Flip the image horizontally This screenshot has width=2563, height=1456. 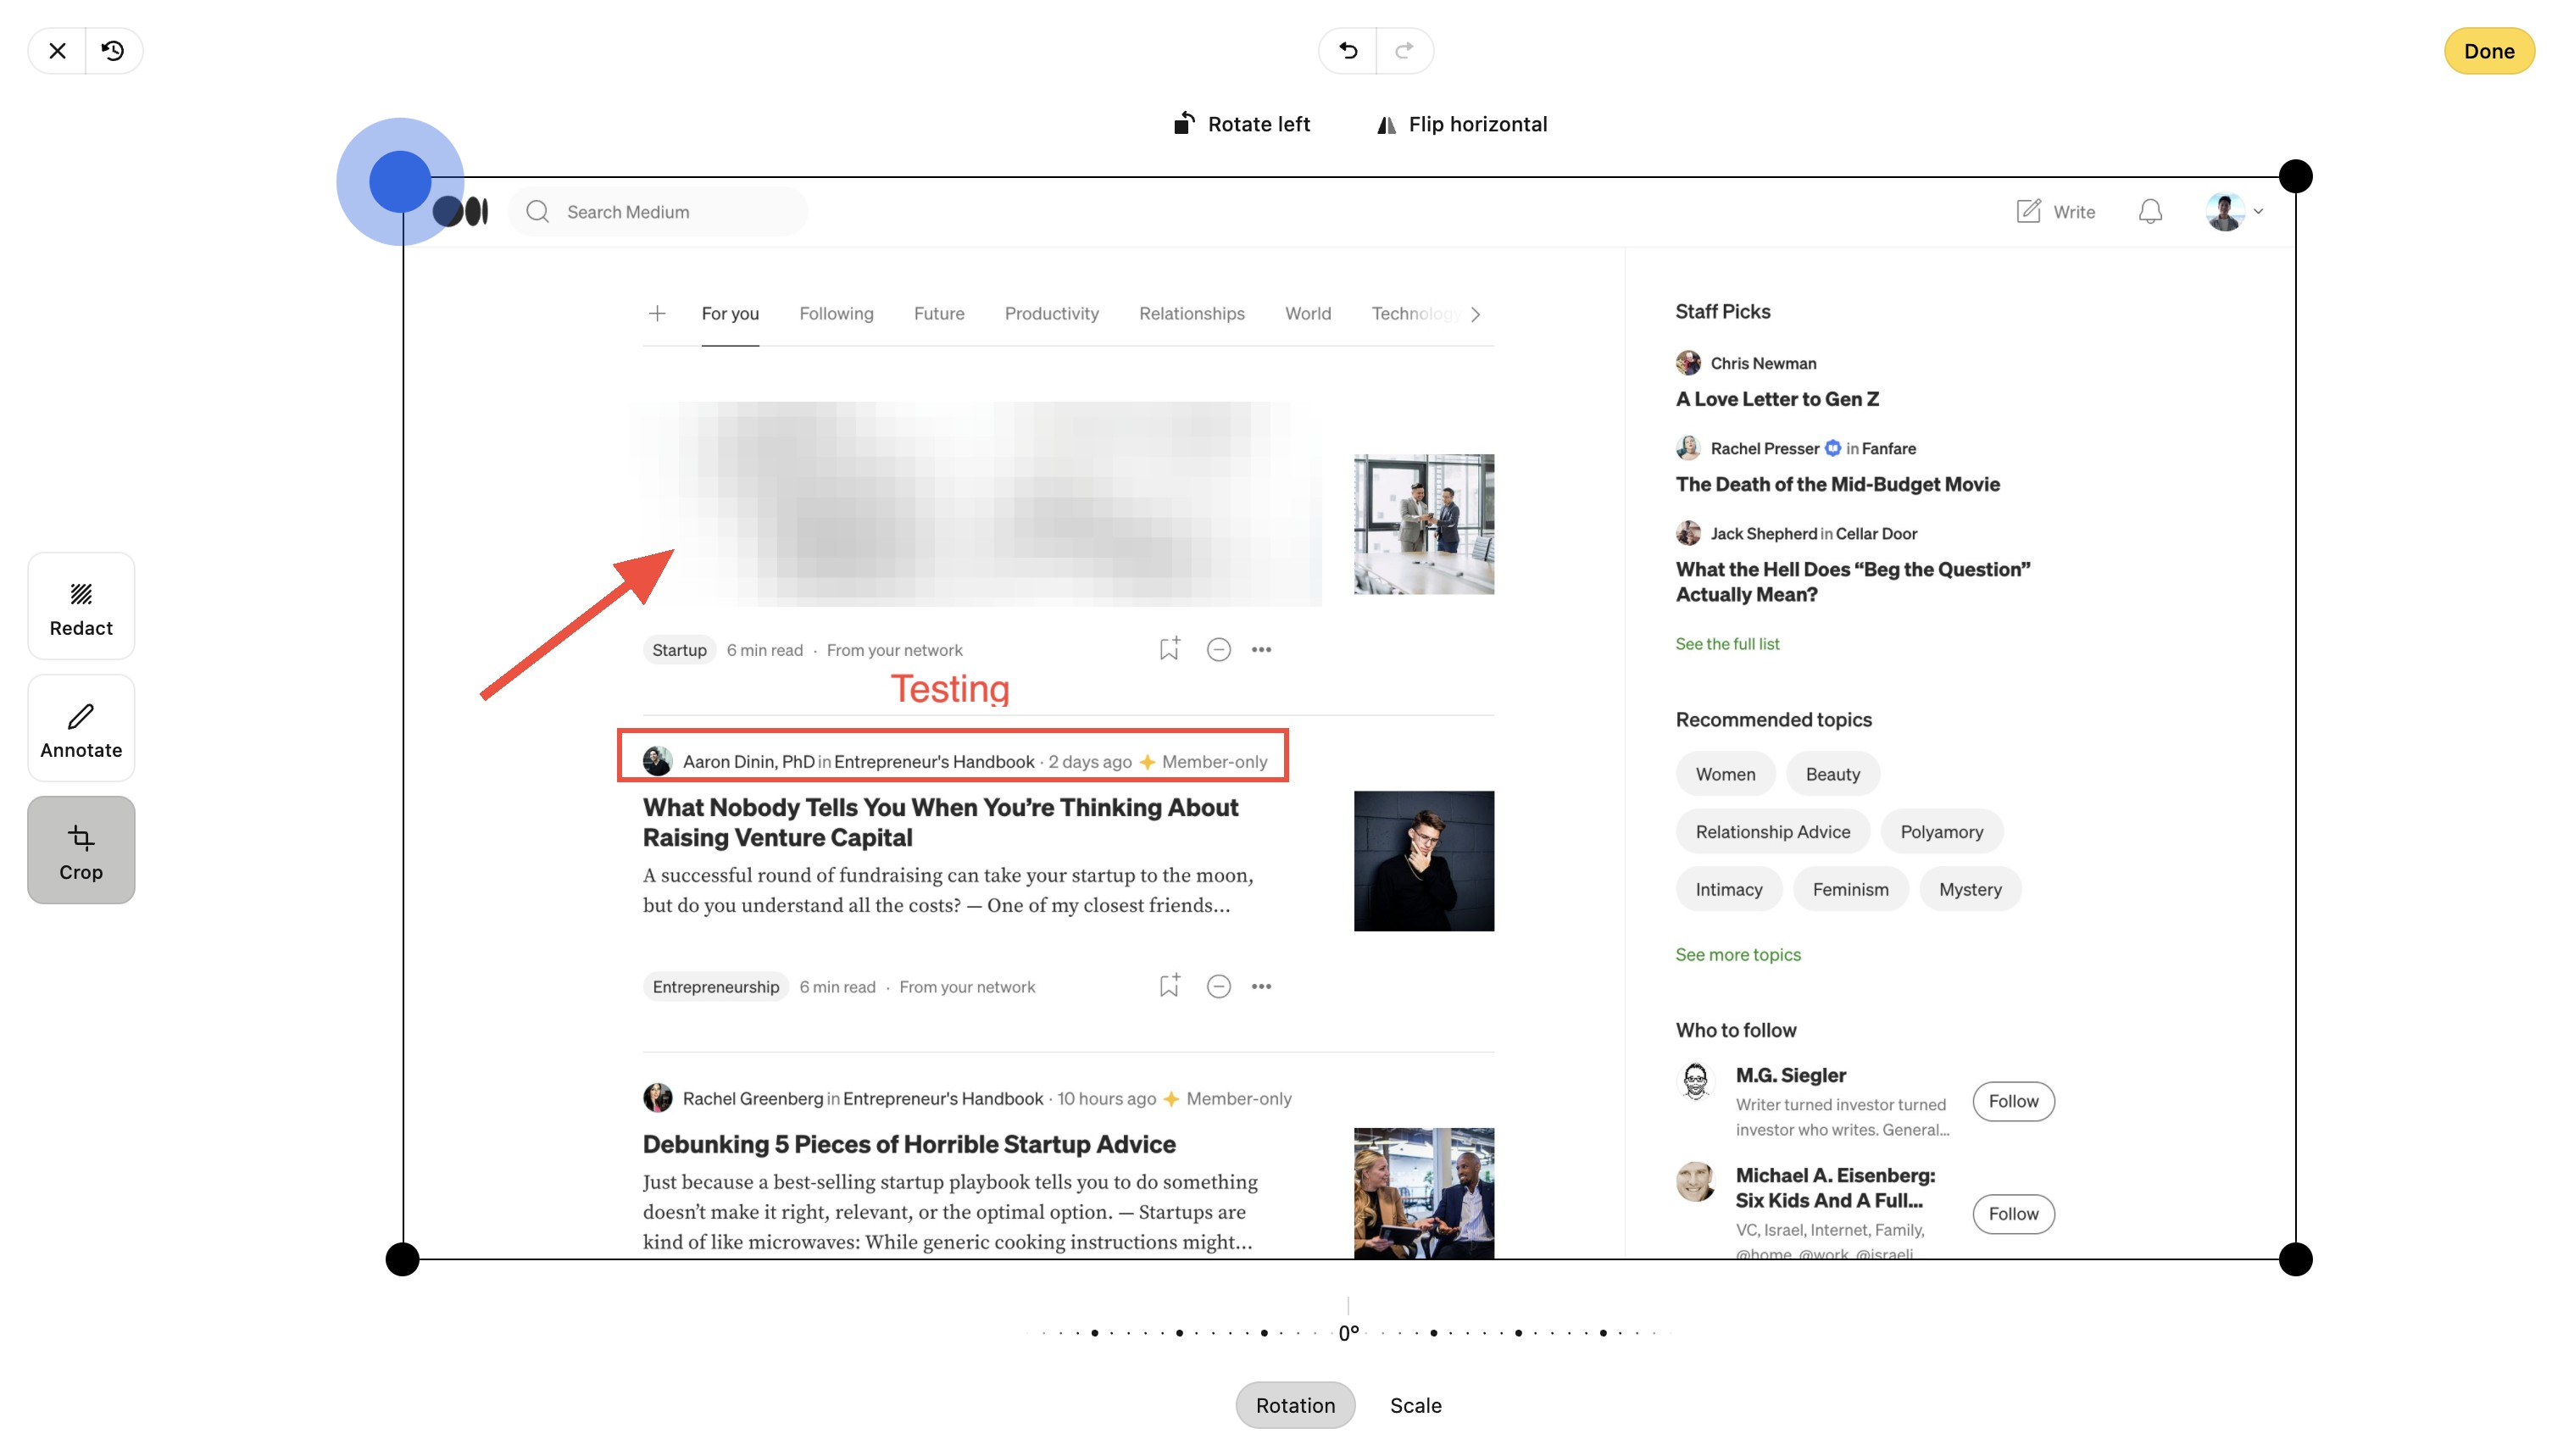coord(1461,124)
